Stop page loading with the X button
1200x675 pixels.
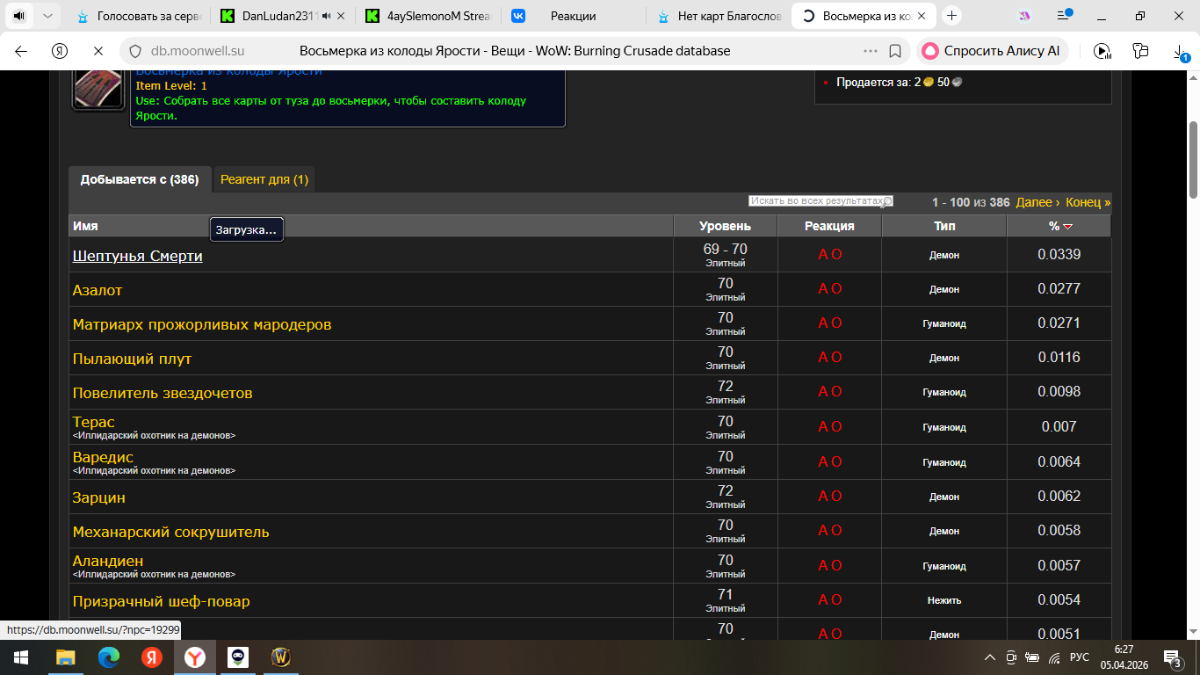click(97, 51)
